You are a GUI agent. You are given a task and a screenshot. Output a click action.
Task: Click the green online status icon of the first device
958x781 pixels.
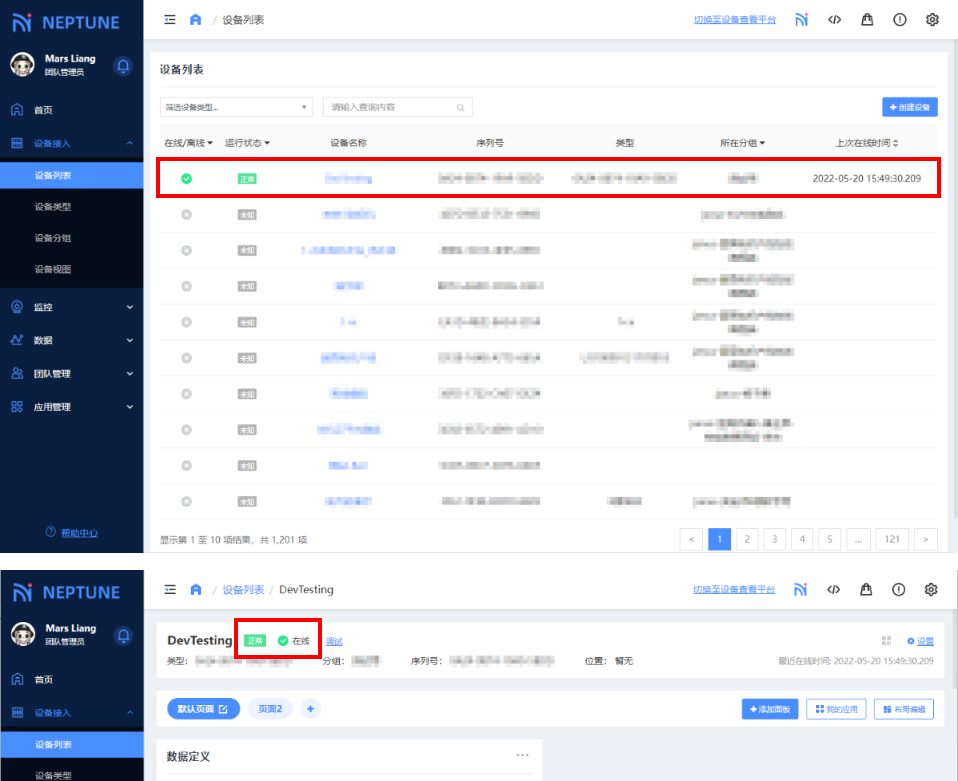click(x=186, y=179)
